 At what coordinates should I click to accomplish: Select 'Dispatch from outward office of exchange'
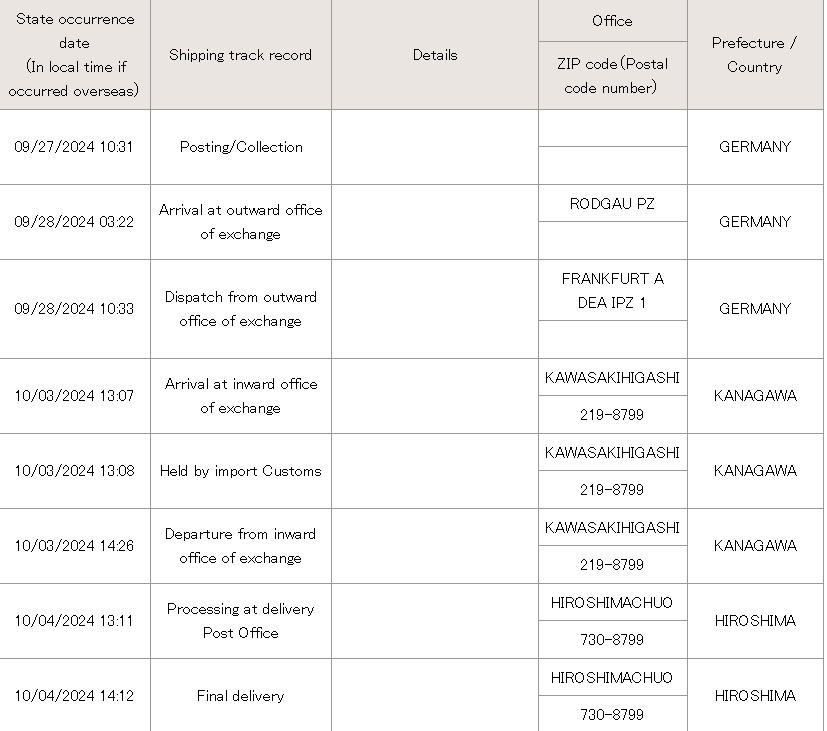click(241, 309)
